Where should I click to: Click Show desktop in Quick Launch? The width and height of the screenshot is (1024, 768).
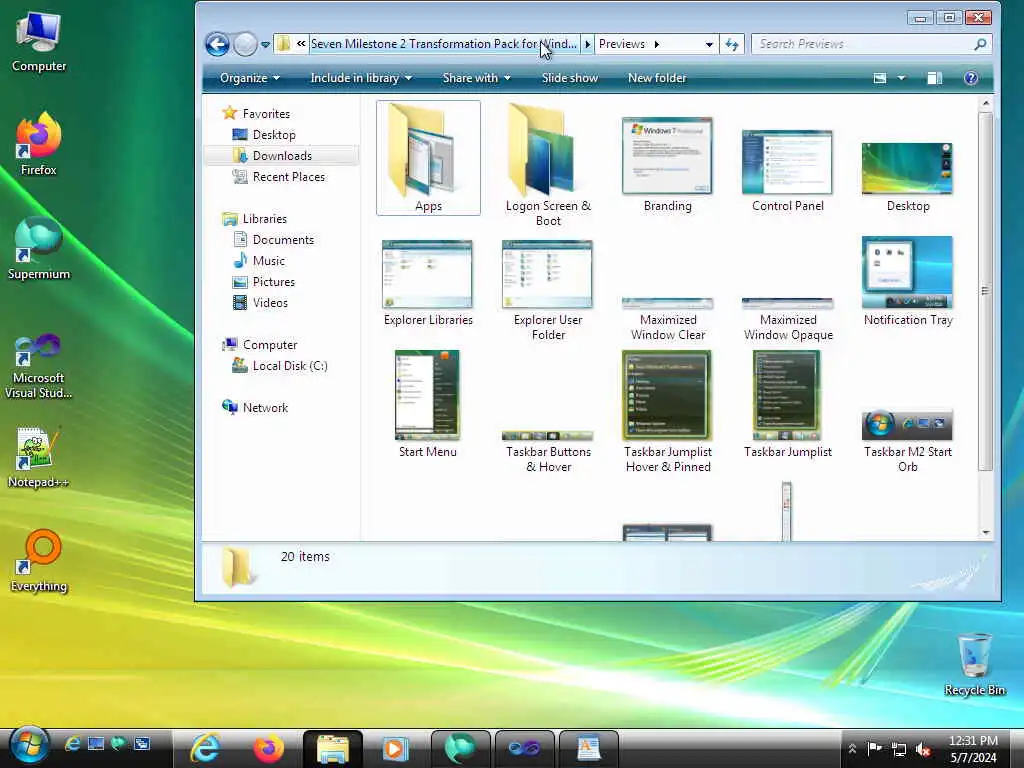(x=96, y=744)
